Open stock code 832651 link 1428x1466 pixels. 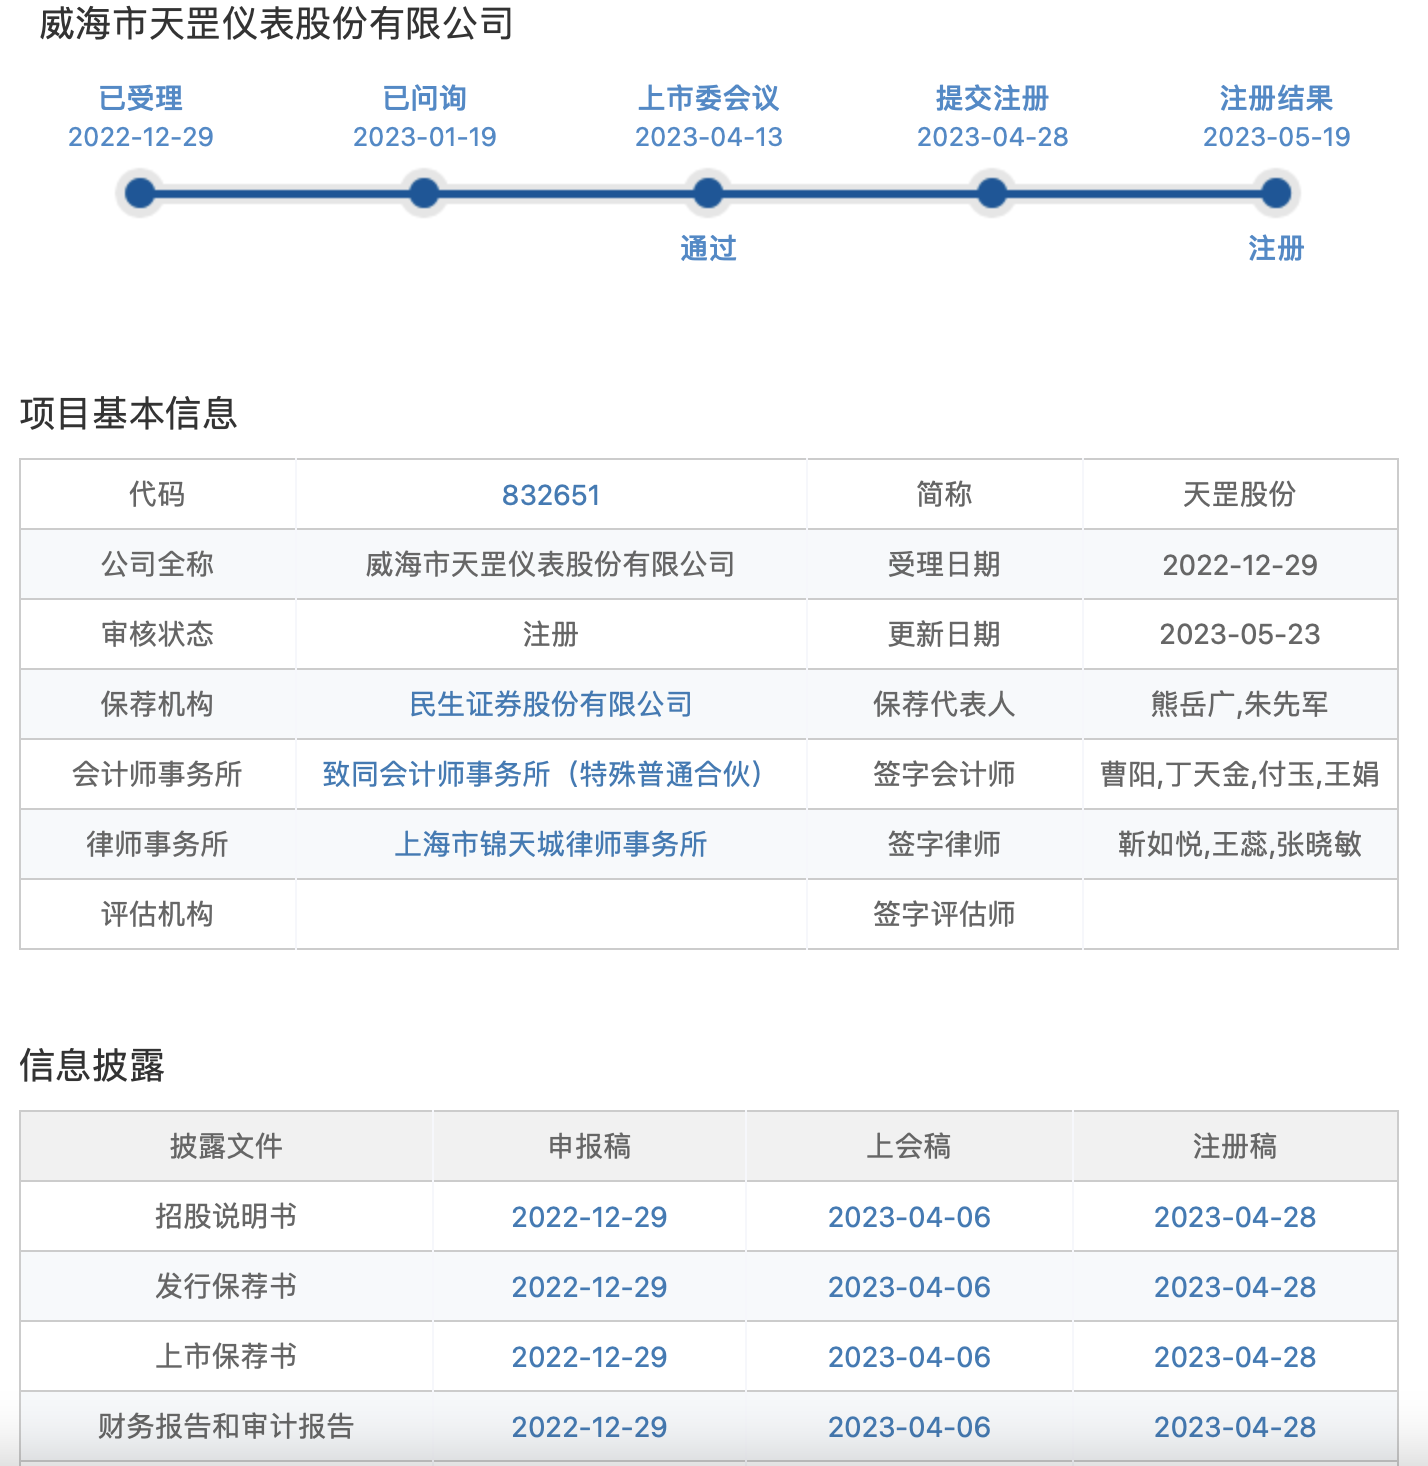point(551,495)
